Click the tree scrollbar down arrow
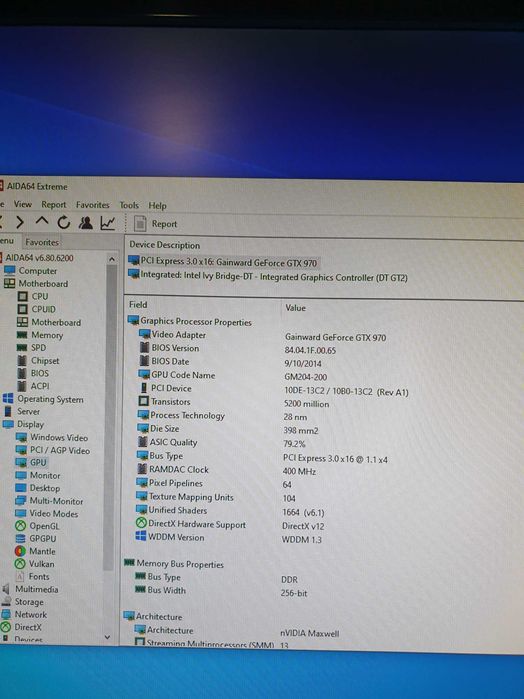524x699 pixels. [x=107, y=637]
